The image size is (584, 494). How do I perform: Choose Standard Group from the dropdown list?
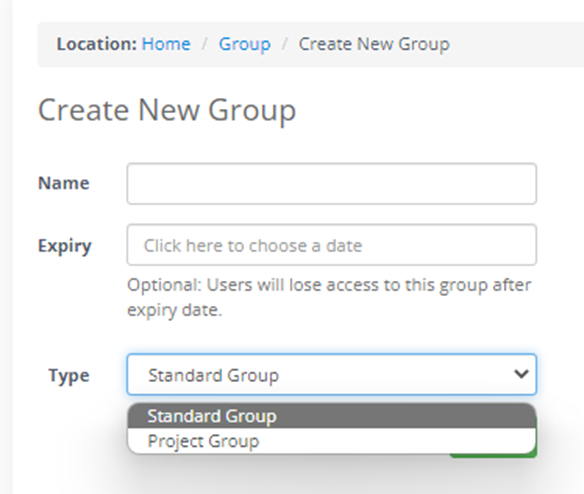coord(331,416)
